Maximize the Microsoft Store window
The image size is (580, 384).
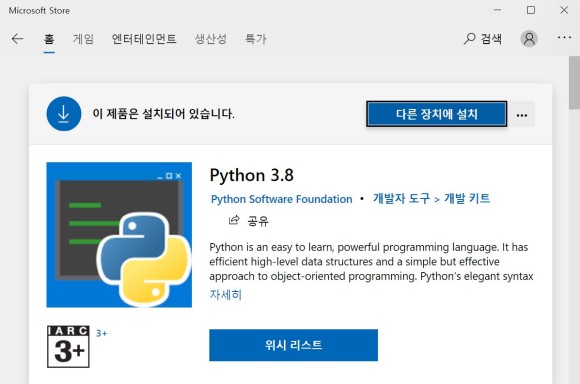[531, 10]
